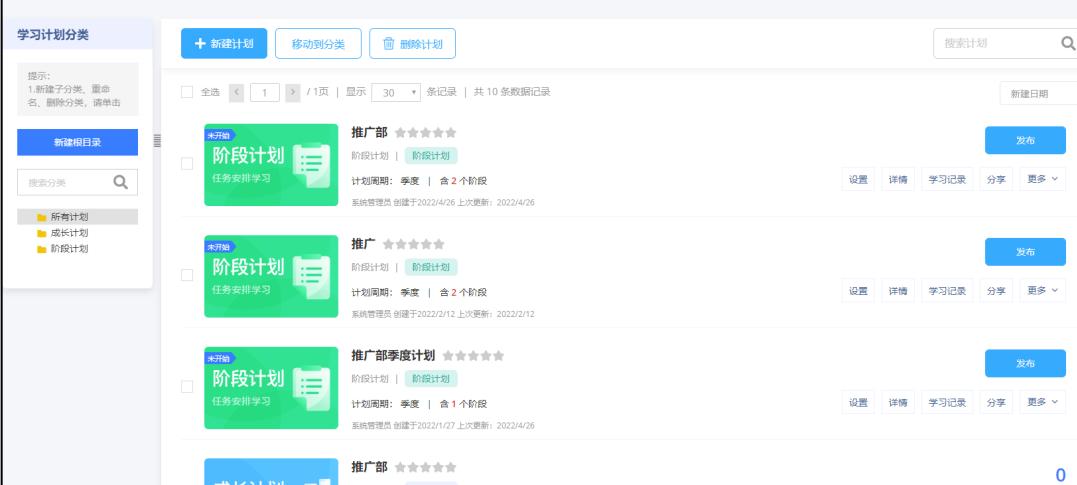Check the 推广 plan checkbox
The width and height of the screenshot is (1077, 485).
pyautogui.click(x=187, y=275)
